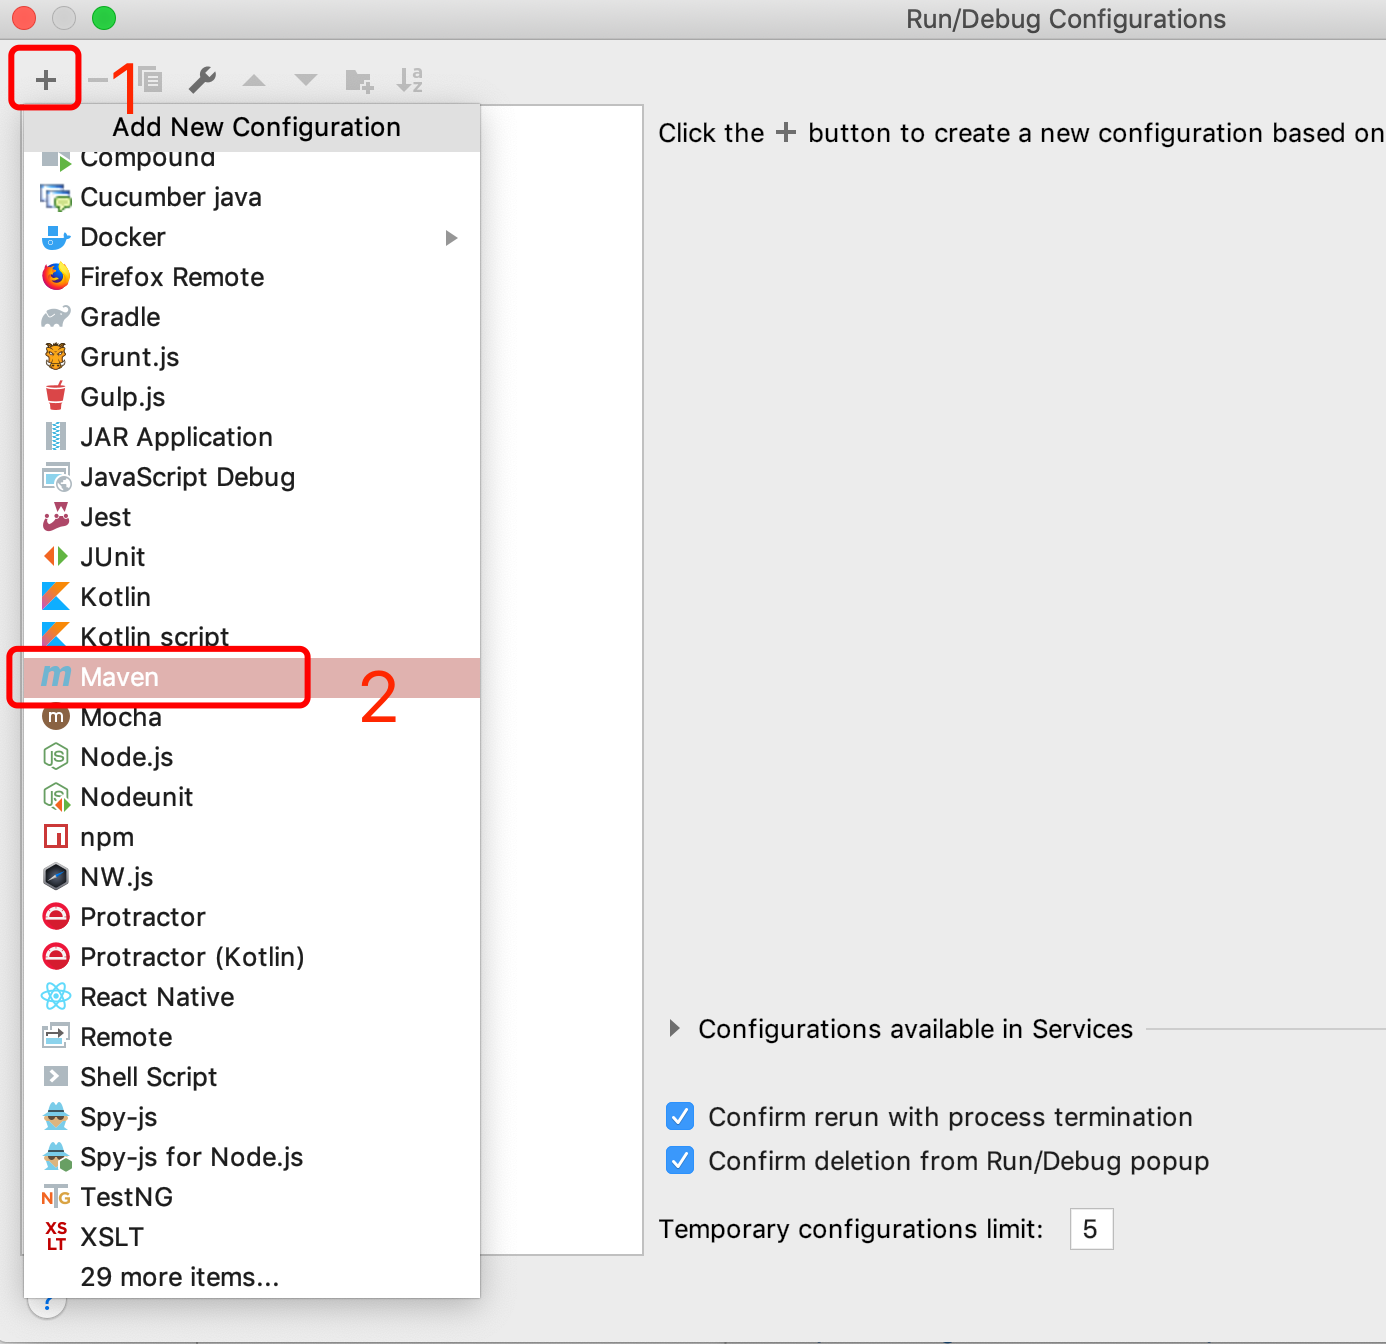1386x1344 pixels.
Task: Click 29 more items to show all
Action: pos(252,1277)
